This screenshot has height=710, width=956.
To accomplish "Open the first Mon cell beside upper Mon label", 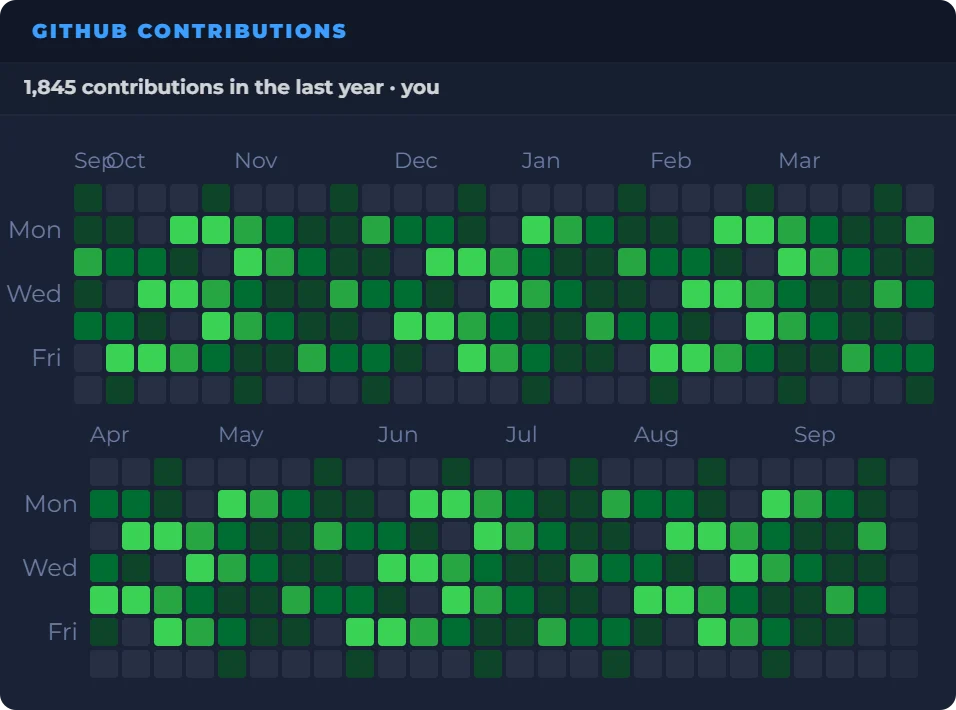I will point(88,230).
